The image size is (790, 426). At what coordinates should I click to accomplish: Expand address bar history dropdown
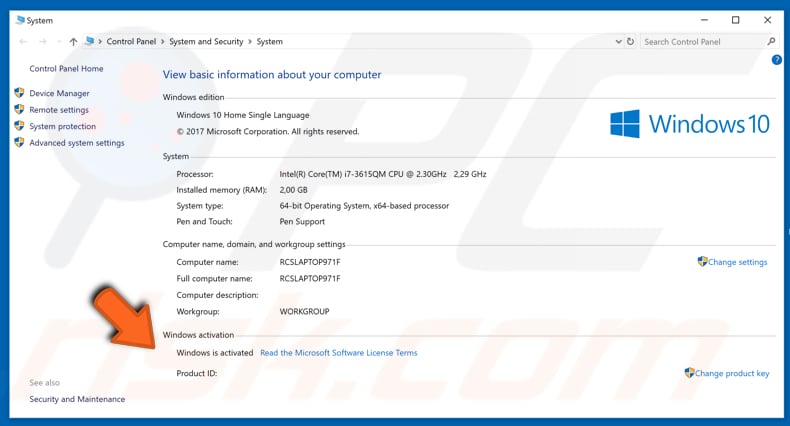(x=618, y=42)
